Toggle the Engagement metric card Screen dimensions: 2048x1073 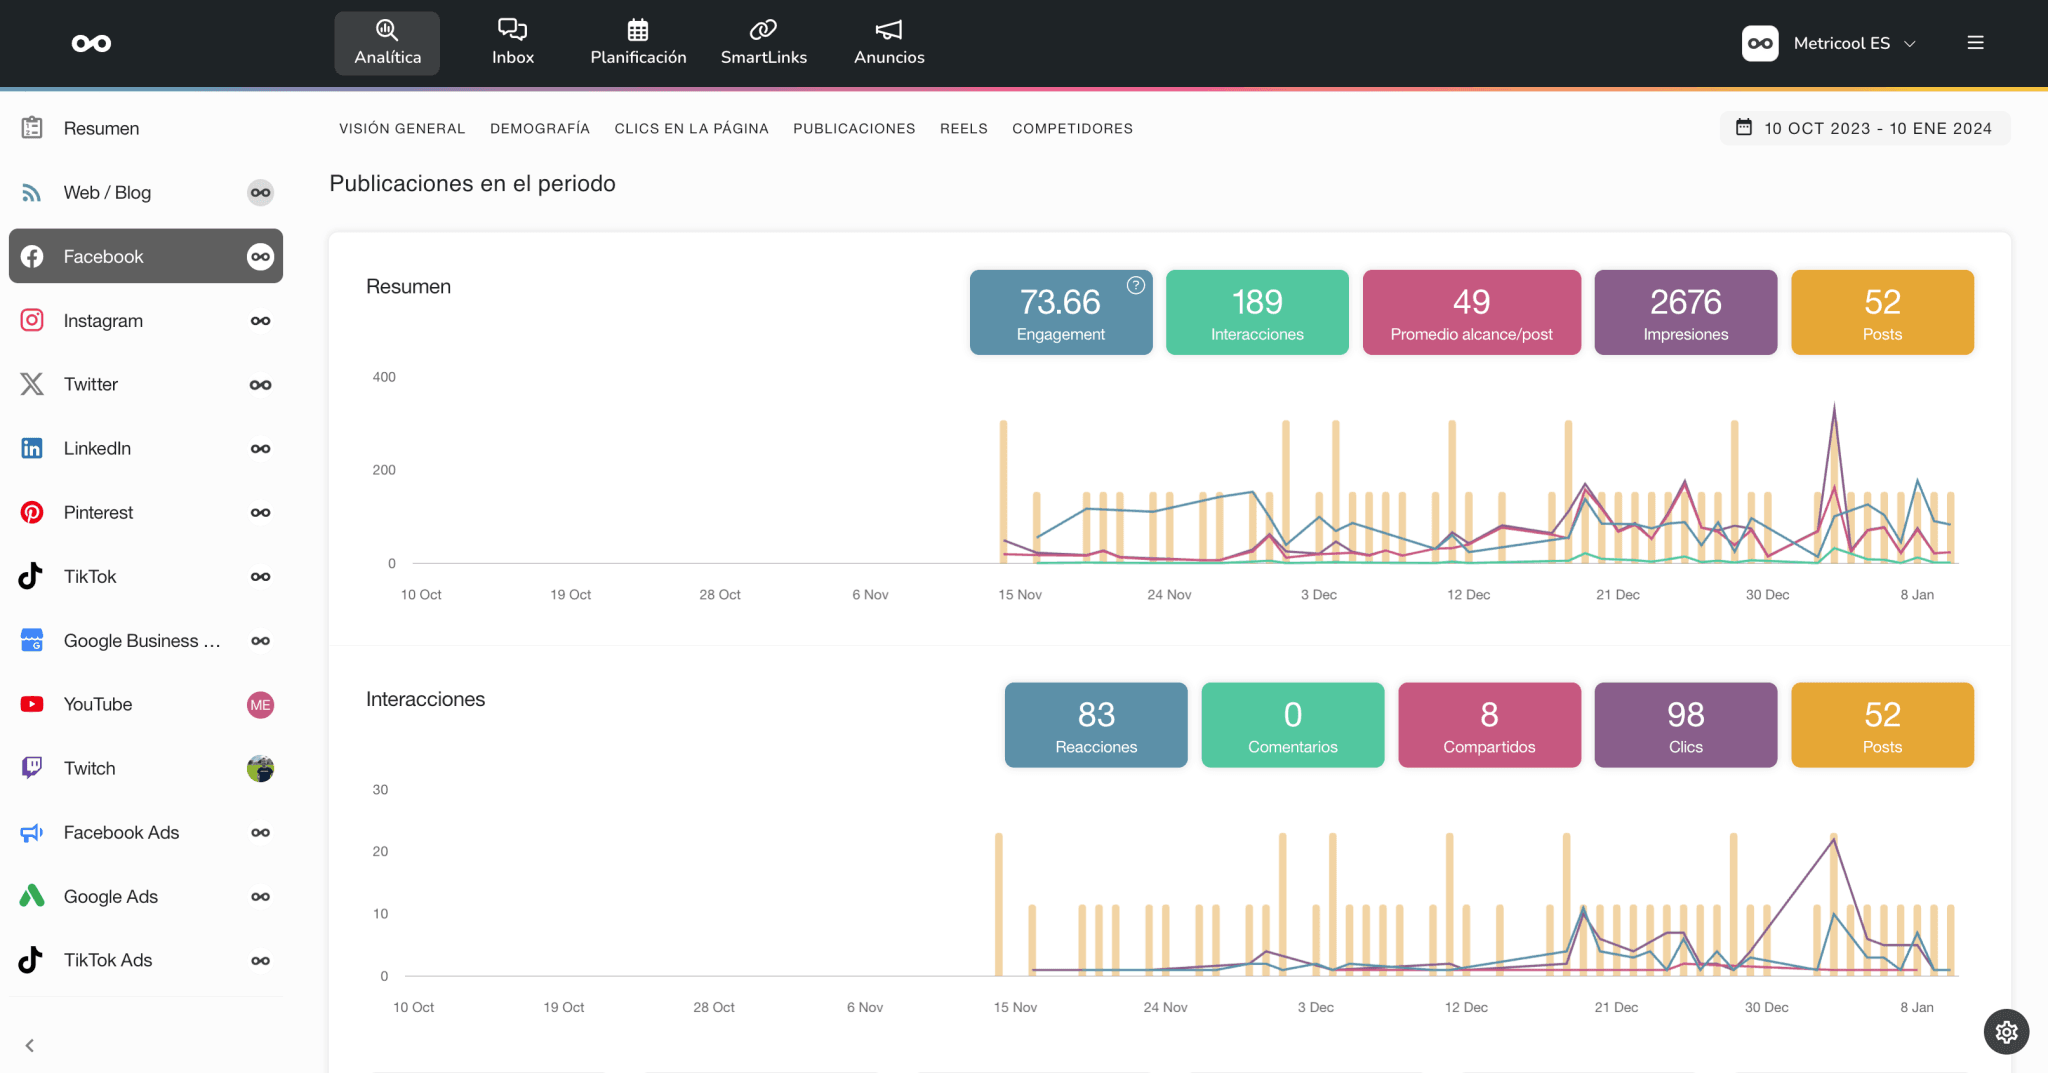1060,313
